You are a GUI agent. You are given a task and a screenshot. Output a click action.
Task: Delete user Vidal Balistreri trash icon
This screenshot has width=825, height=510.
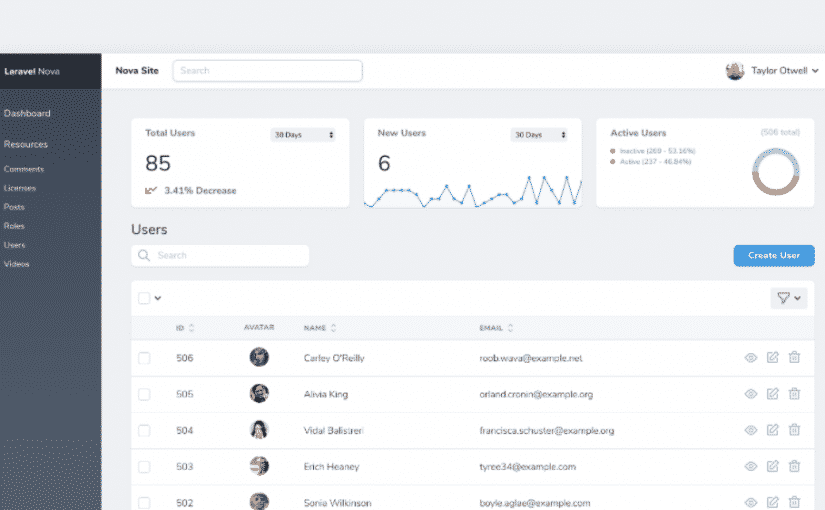(794, 429)
